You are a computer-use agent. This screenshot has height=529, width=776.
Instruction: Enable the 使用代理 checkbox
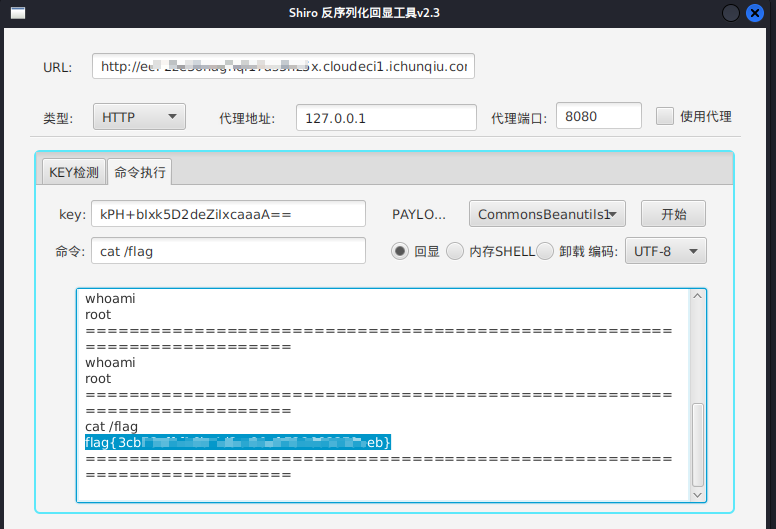click(665, 116)
